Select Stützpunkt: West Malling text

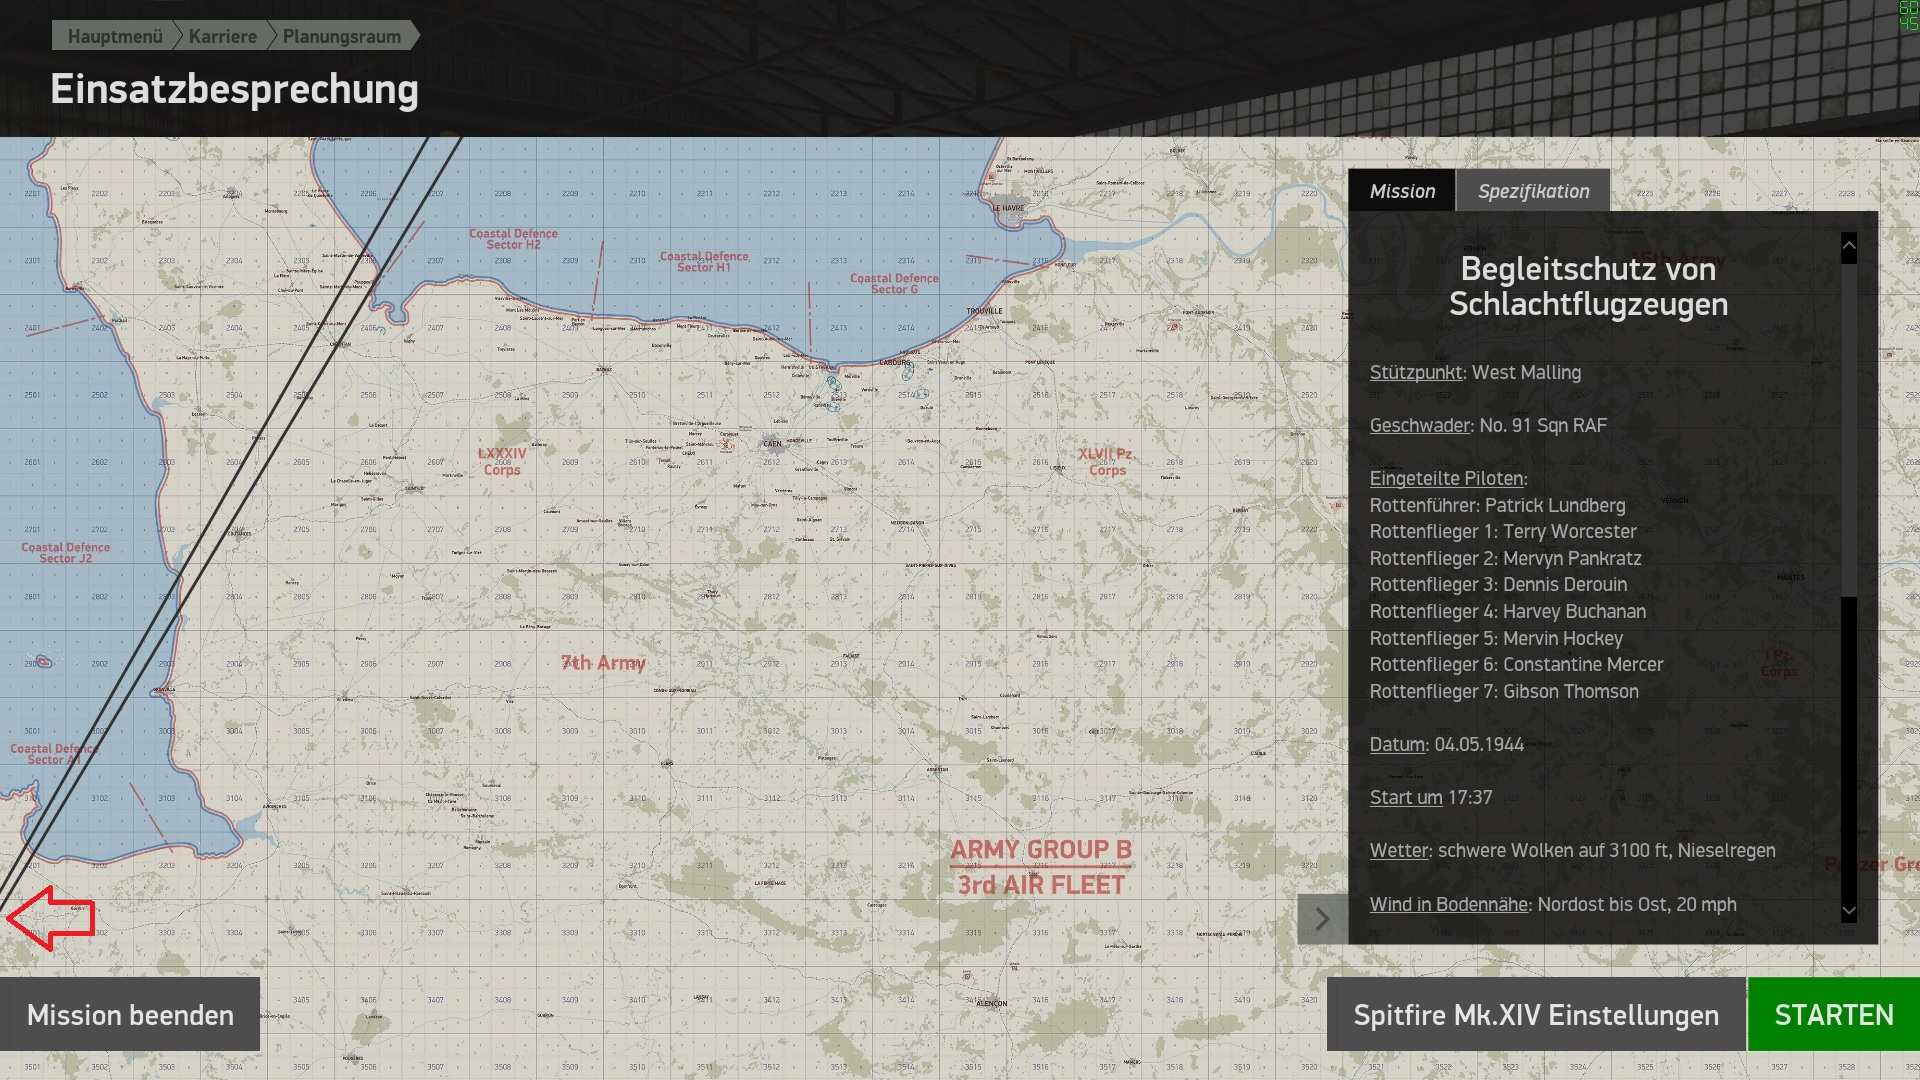1475,373
